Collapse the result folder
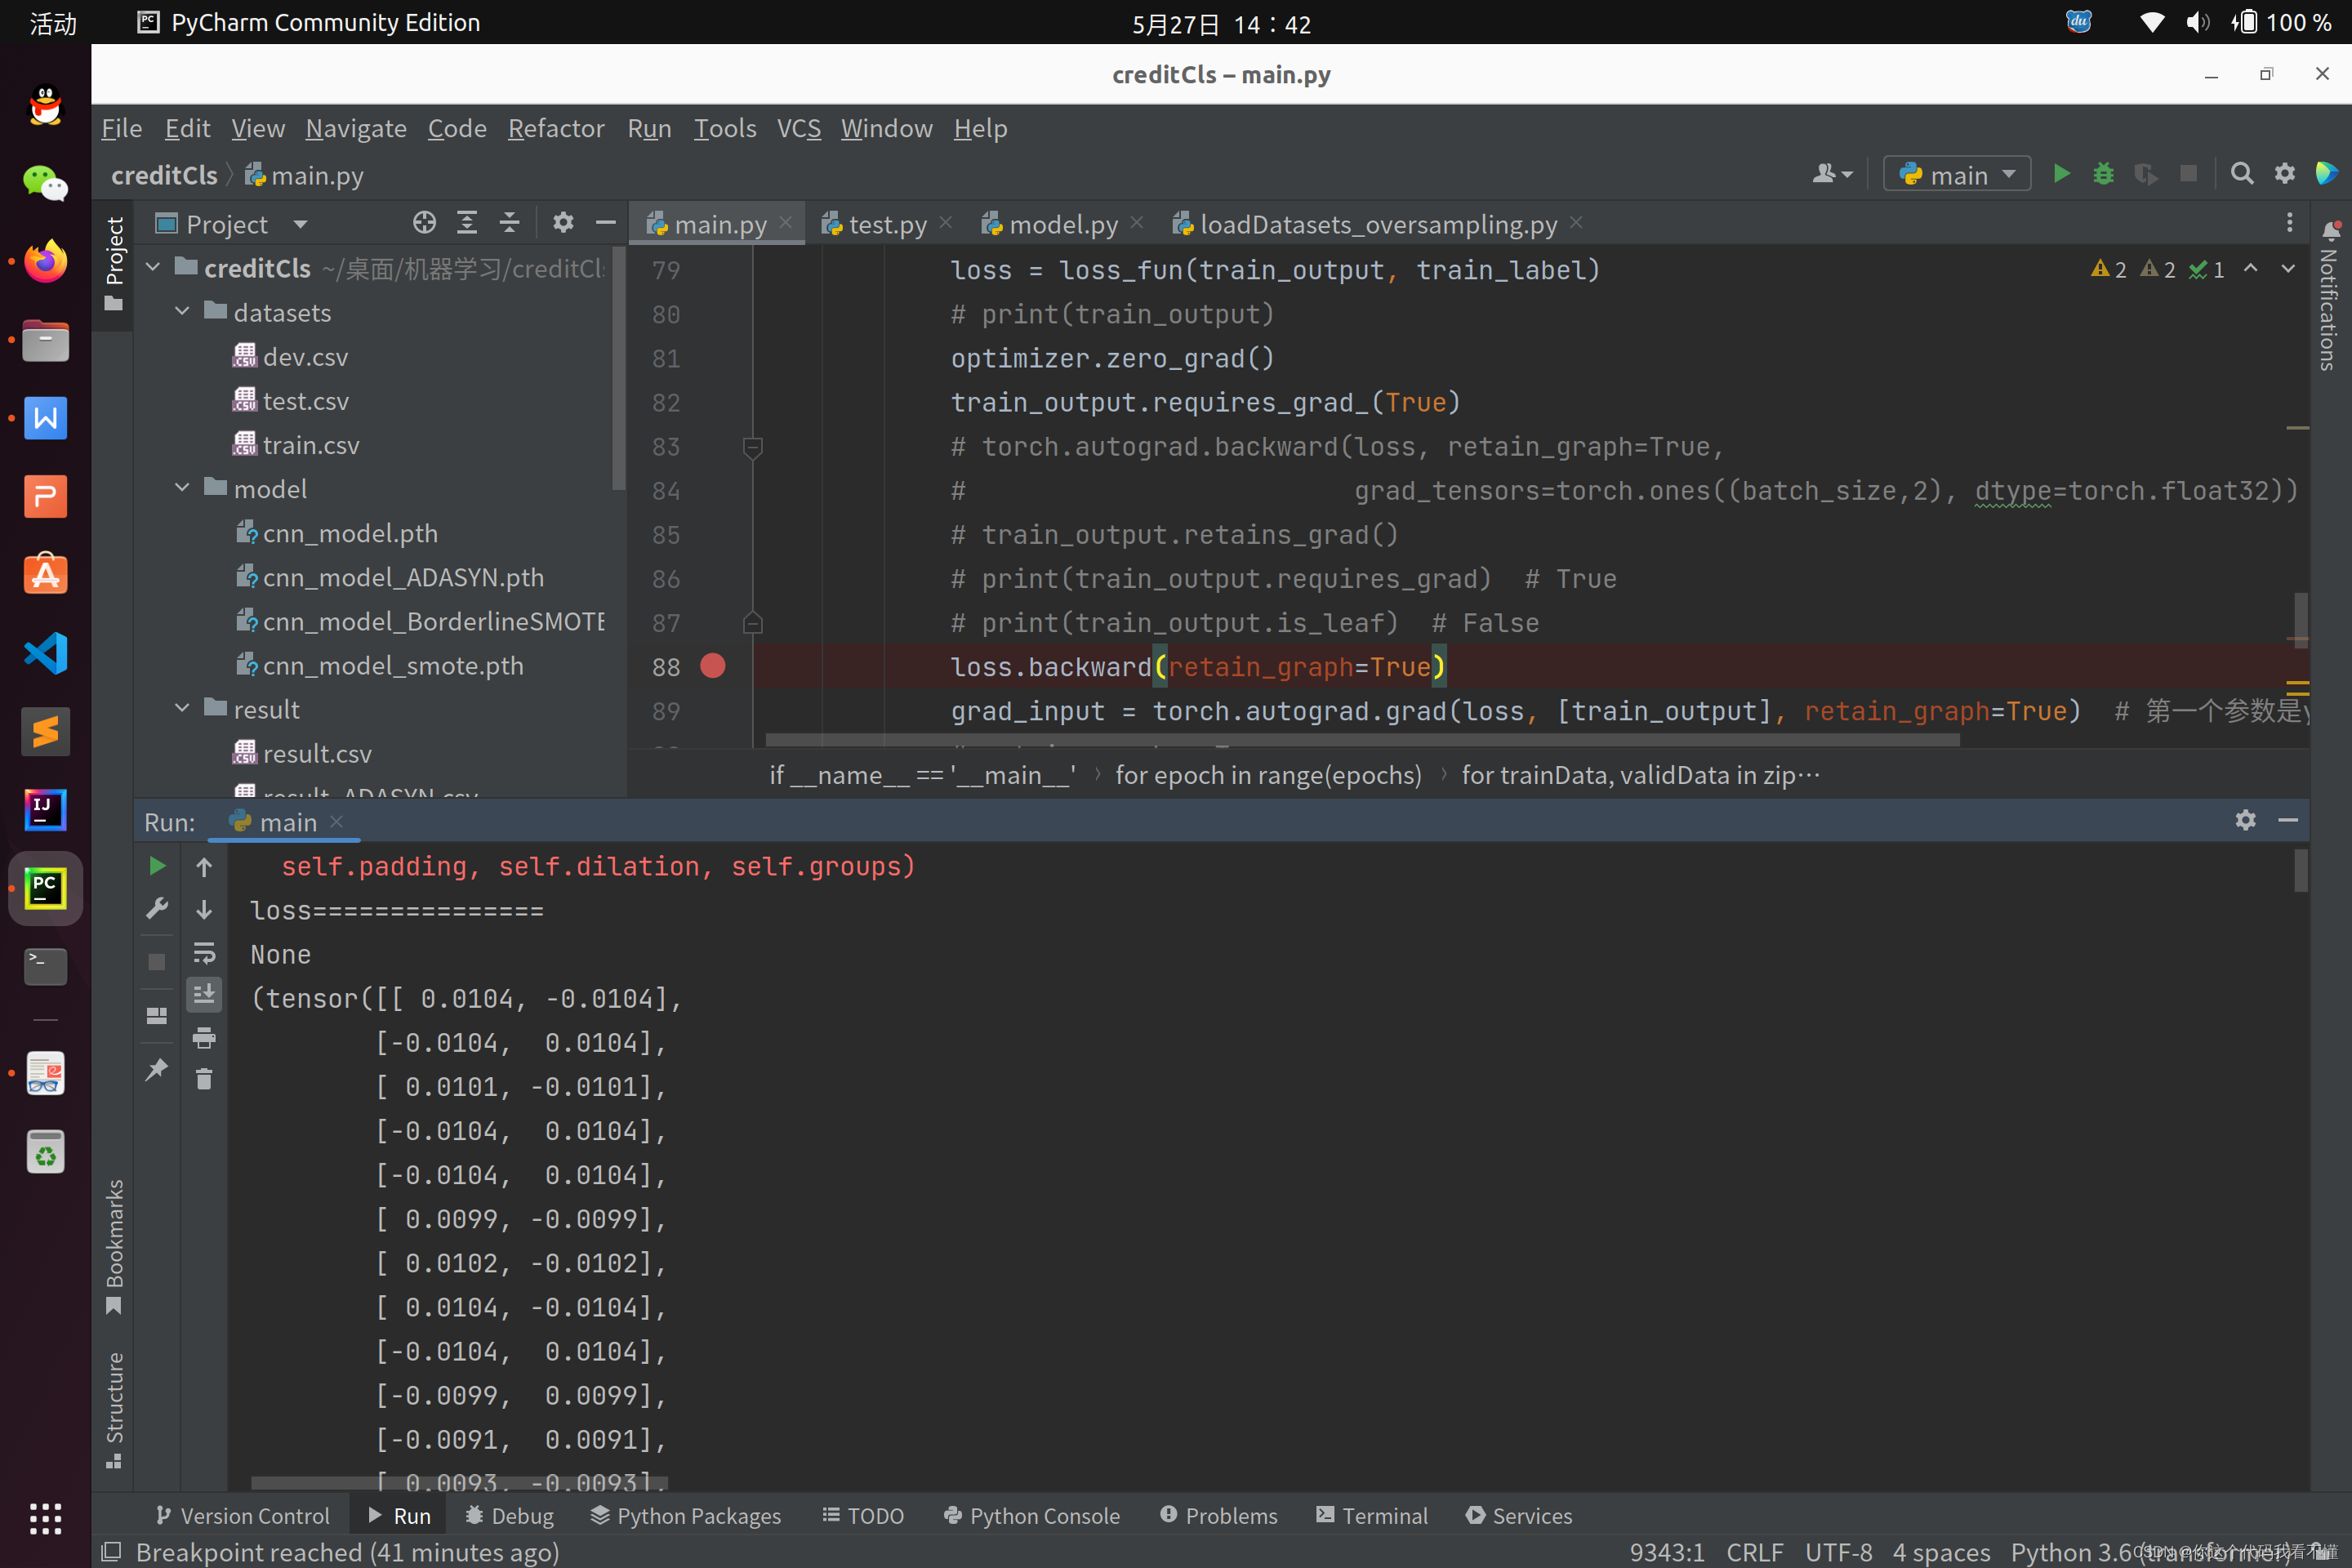 [182, 708]
